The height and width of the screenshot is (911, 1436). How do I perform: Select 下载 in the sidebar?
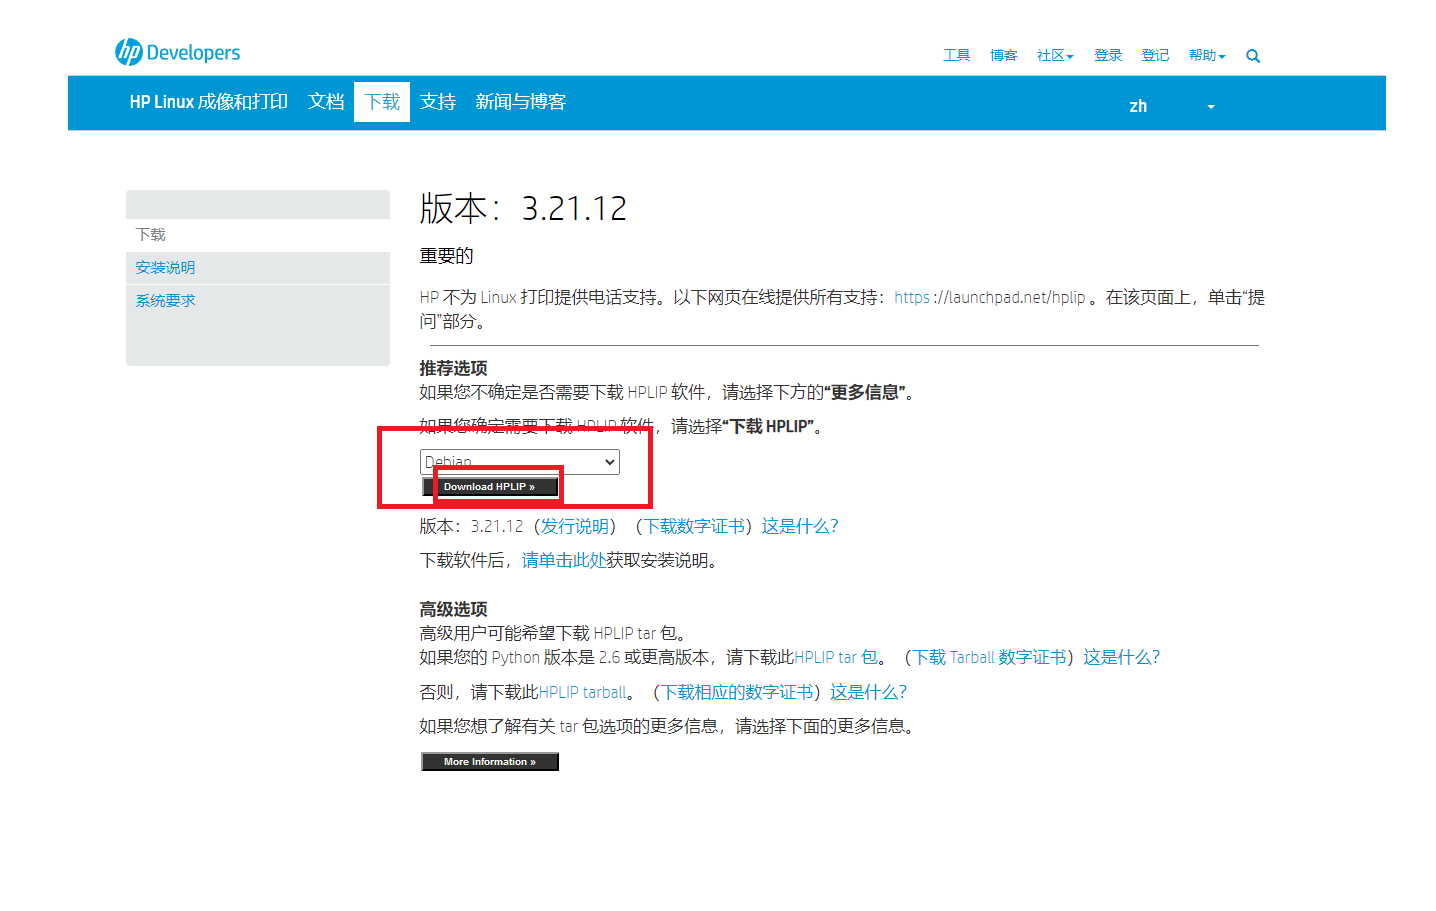point(151,234)
